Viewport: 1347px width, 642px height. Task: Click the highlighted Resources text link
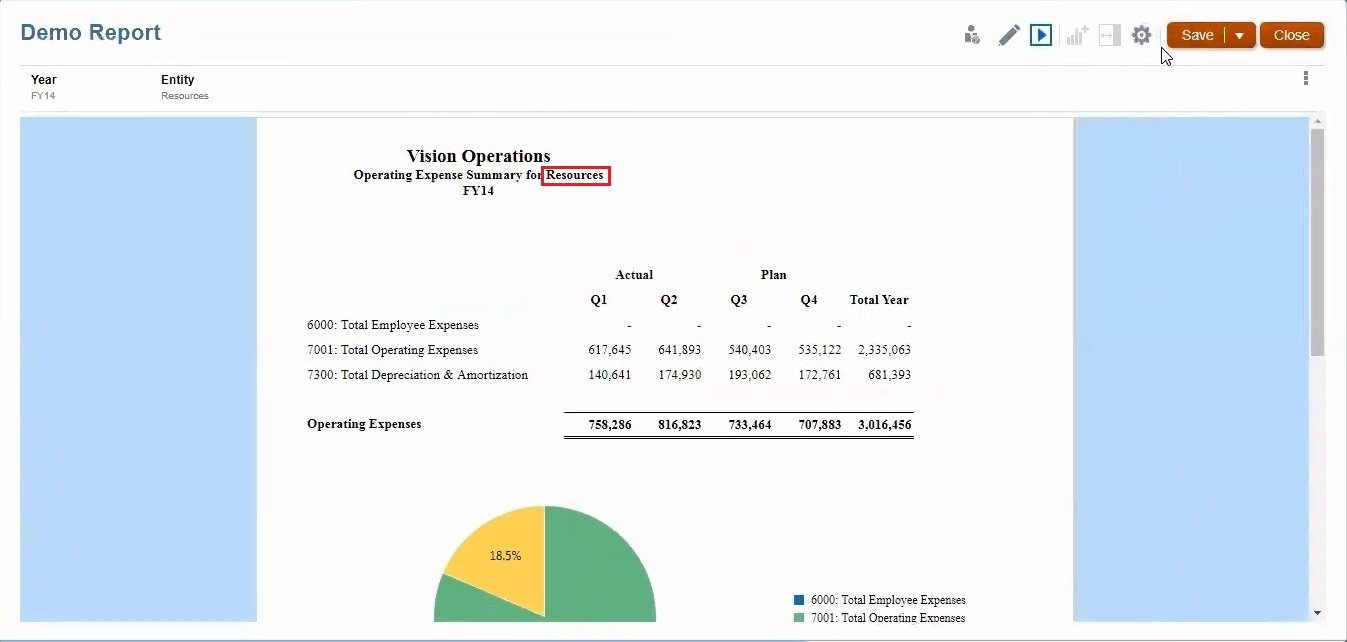pos(575,175)
